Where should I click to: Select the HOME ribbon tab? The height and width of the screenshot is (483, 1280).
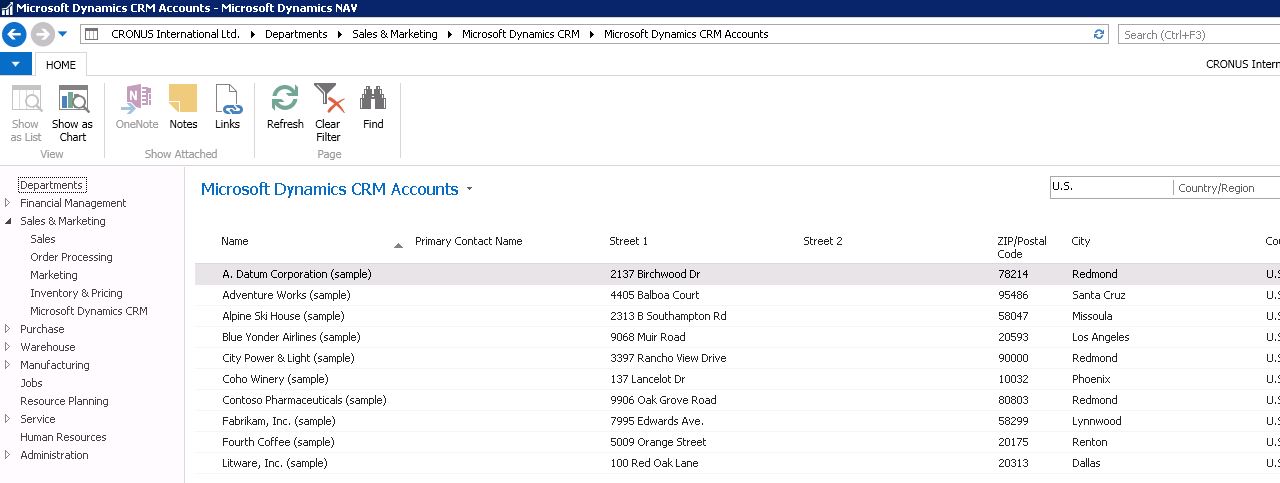[x=61, y=64]
